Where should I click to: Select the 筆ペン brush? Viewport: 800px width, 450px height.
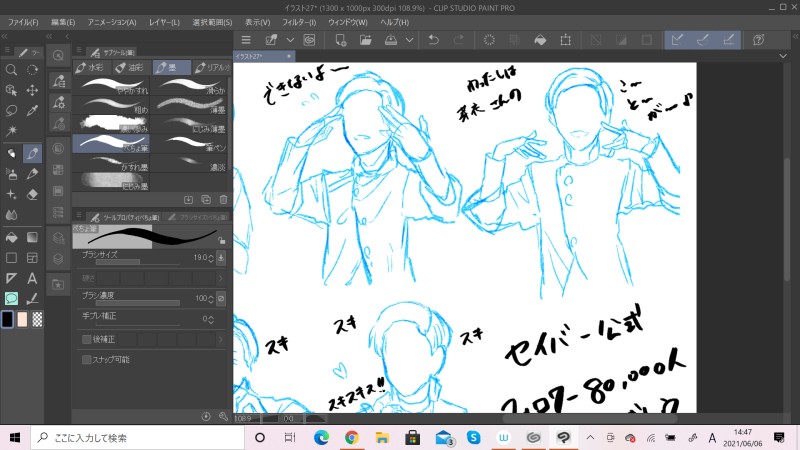click(x=190, y=143)
